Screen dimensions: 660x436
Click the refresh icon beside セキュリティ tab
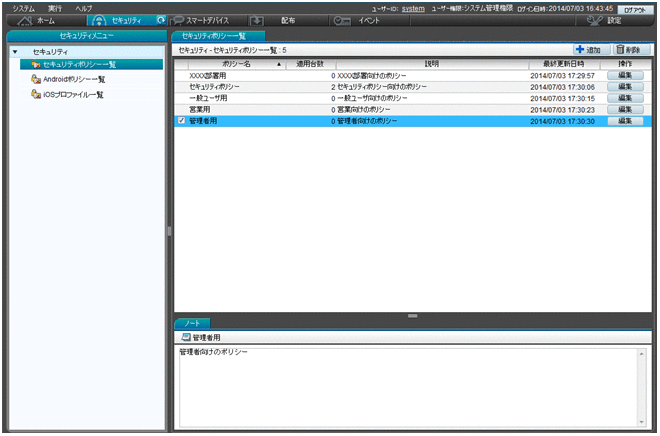[161, 21]
